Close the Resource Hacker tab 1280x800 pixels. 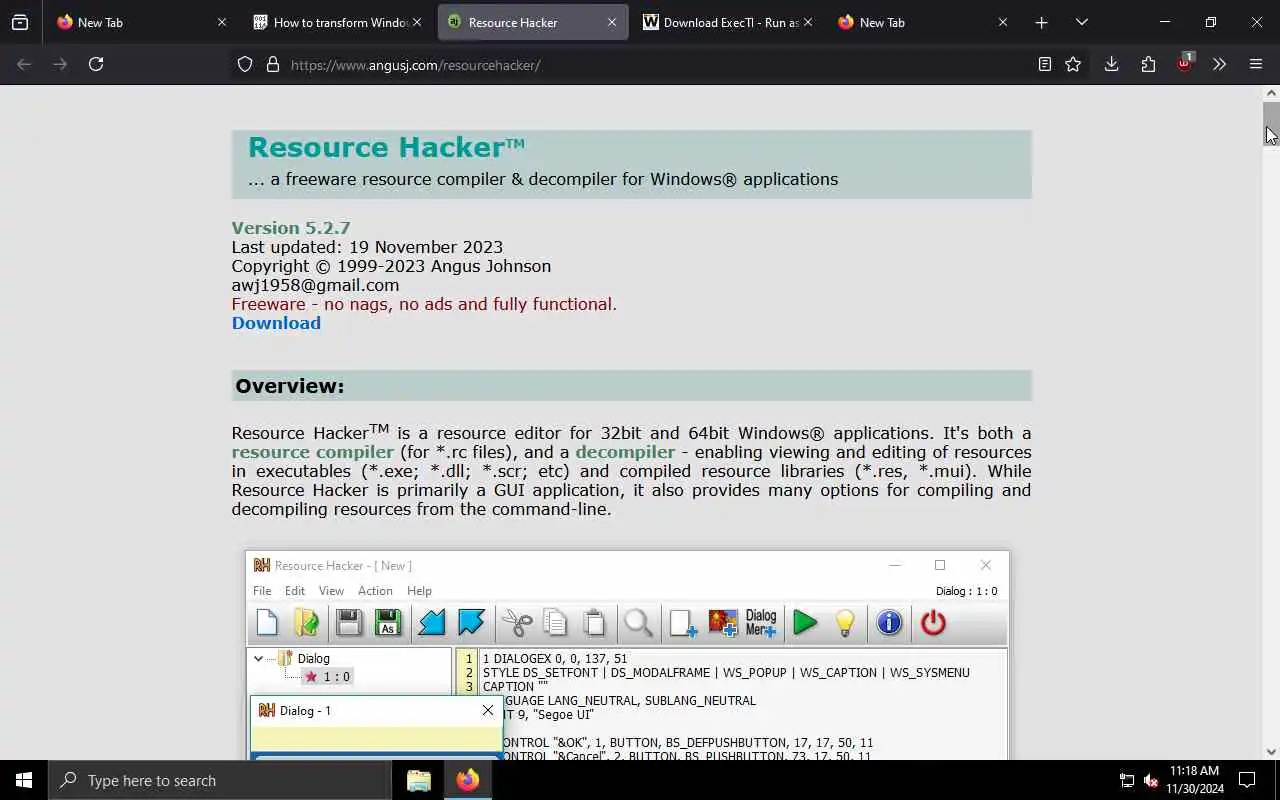(612, 22)
